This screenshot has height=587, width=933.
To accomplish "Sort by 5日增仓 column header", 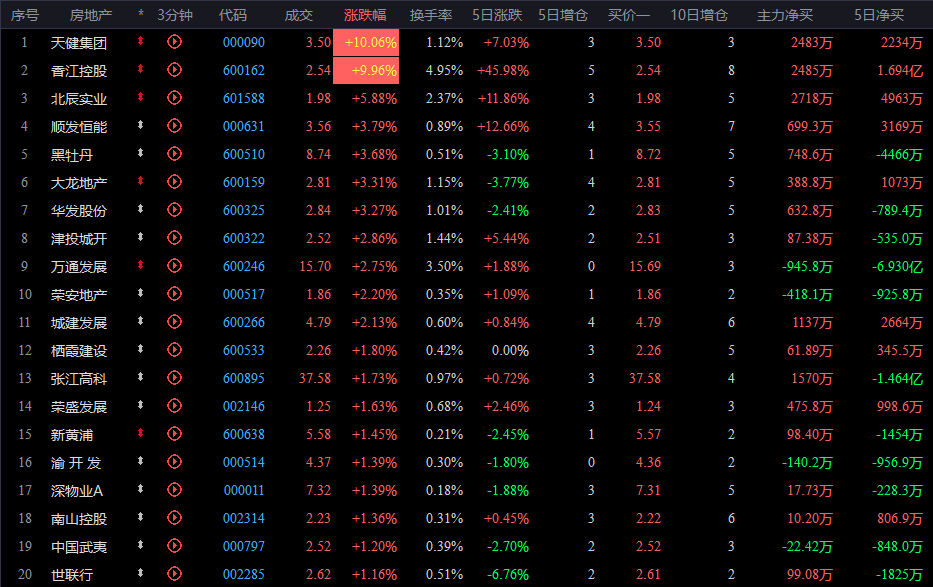I will [x=563, y=15].
